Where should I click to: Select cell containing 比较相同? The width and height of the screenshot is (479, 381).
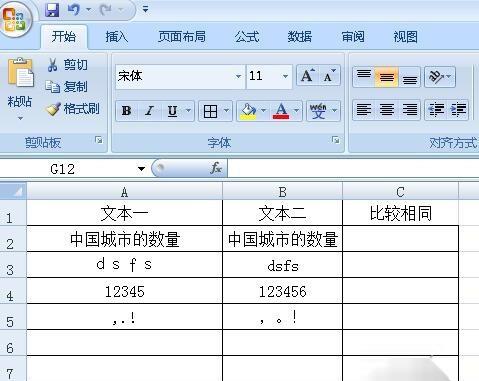400,213
